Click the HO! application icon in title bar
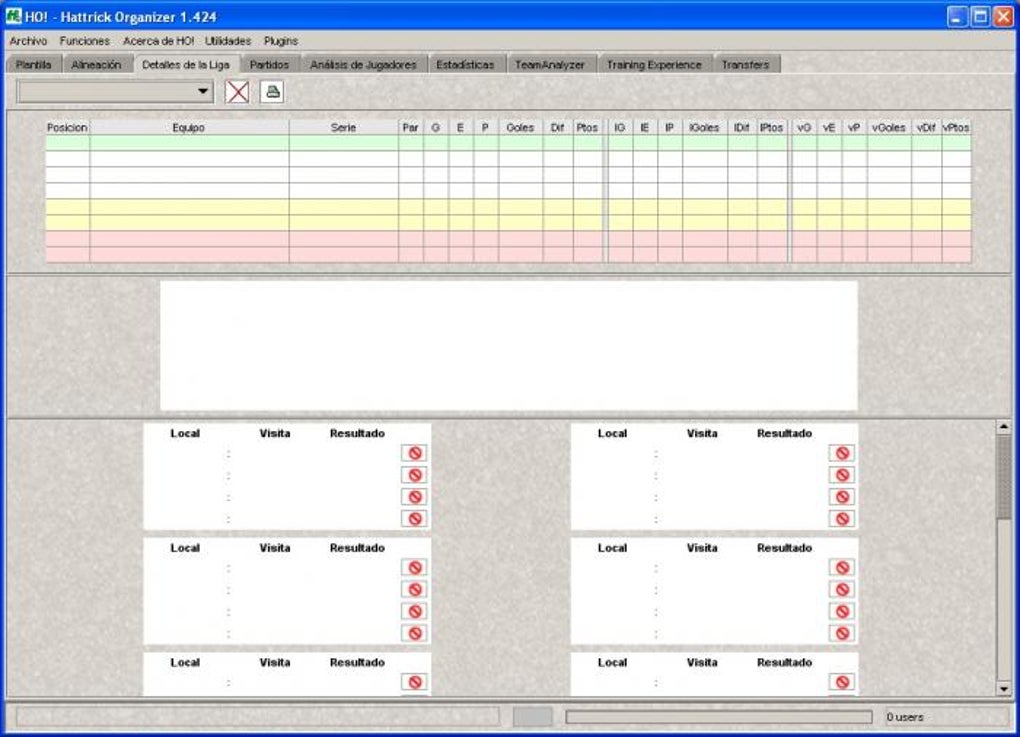This screenshot has width=1020, height=737. click(13, 16)
